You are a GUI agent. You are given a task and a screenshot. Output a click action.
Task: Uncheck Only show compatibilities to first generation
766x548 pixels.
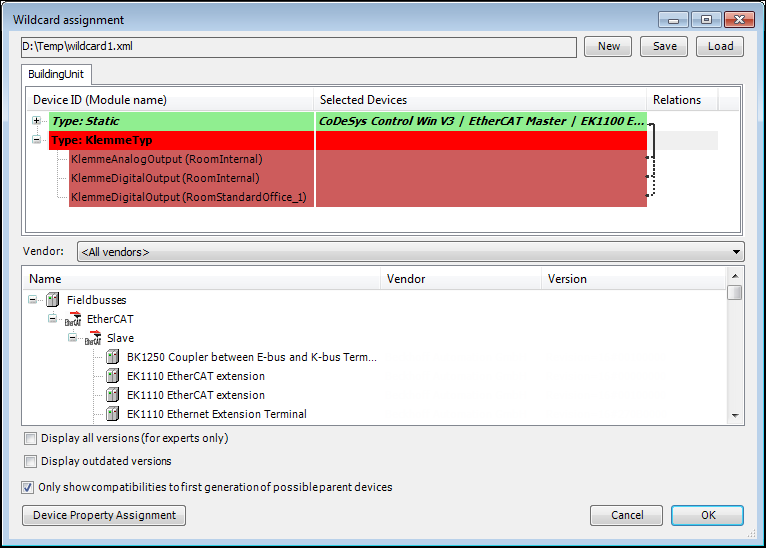[28, 487]
